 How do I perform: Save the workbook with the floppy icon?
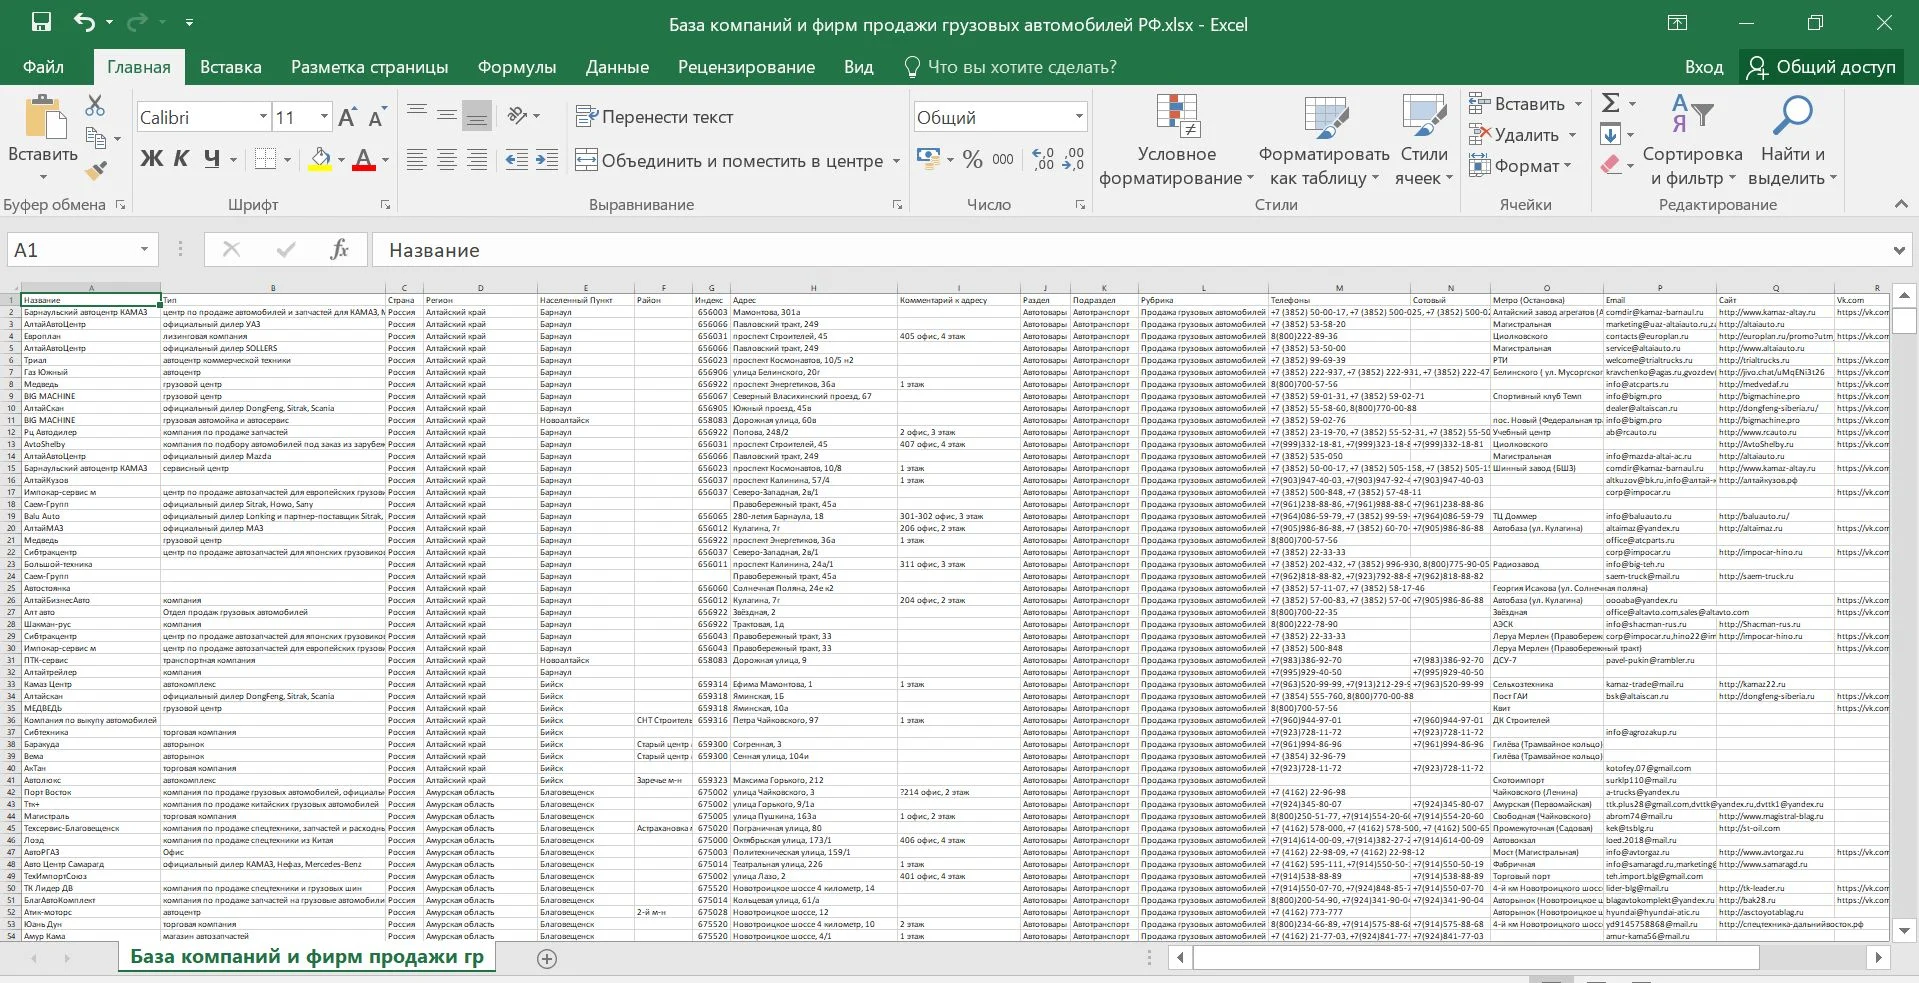[41, 23]
